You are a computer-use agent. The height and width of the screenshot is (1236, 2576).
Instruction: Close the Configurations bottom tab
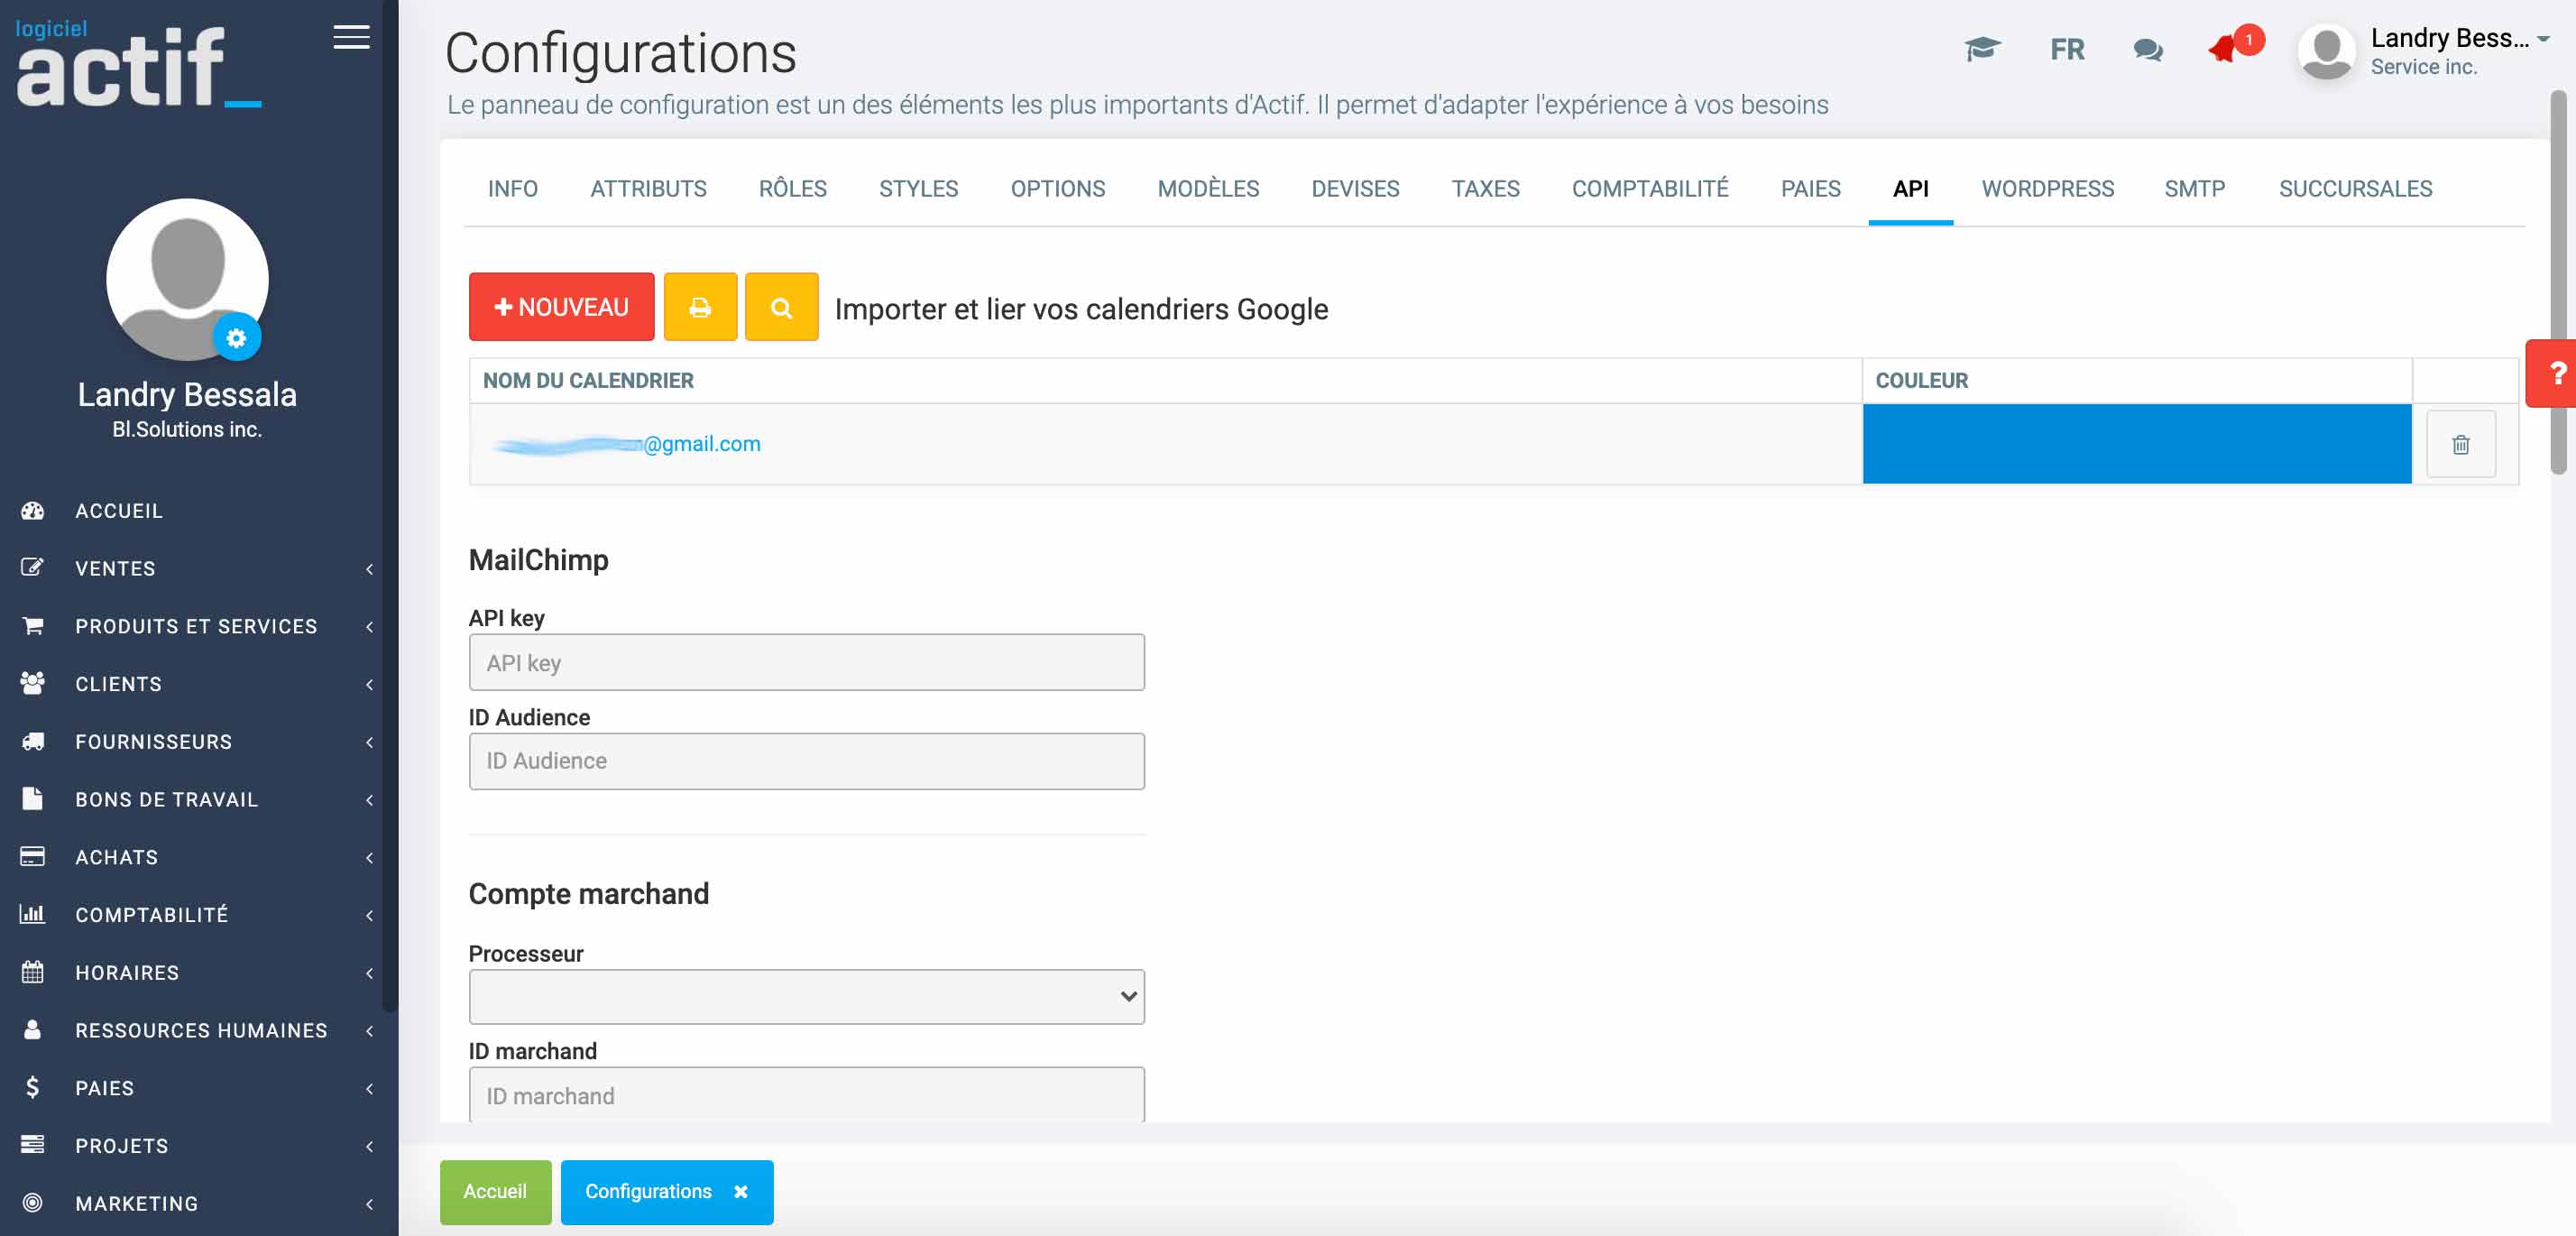click(741, 1191)
